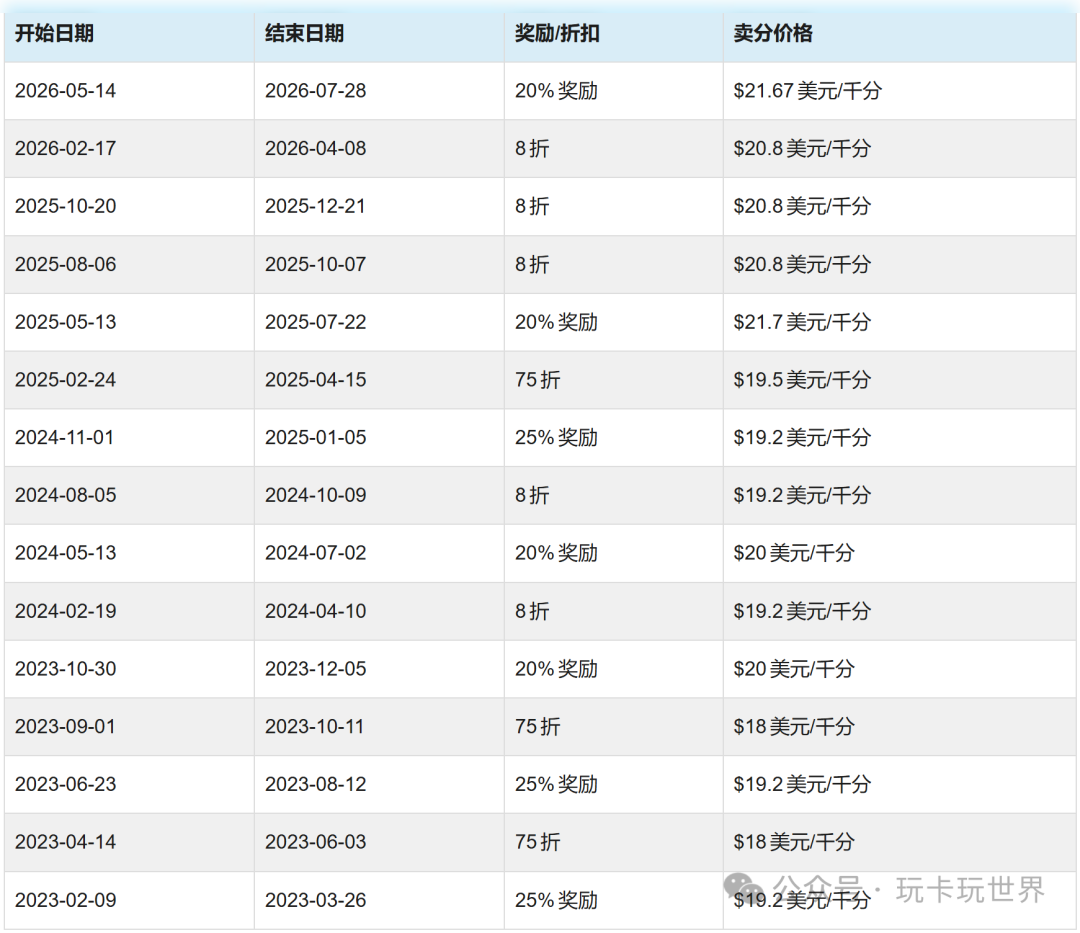Select end date 2024-04-10
Image resolution: width=1080 pixels, height=933 pixels.
coord(315,611)
